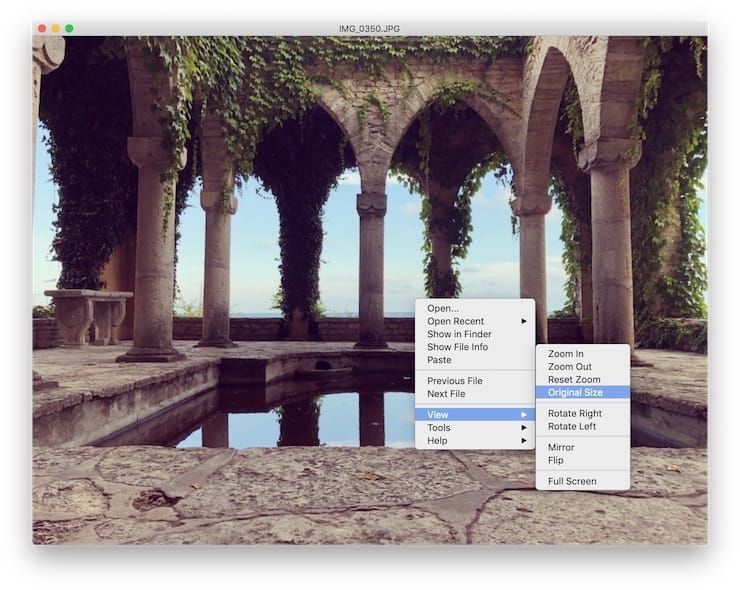
Task: Go to Next File
Action: [x=475, y=394]
